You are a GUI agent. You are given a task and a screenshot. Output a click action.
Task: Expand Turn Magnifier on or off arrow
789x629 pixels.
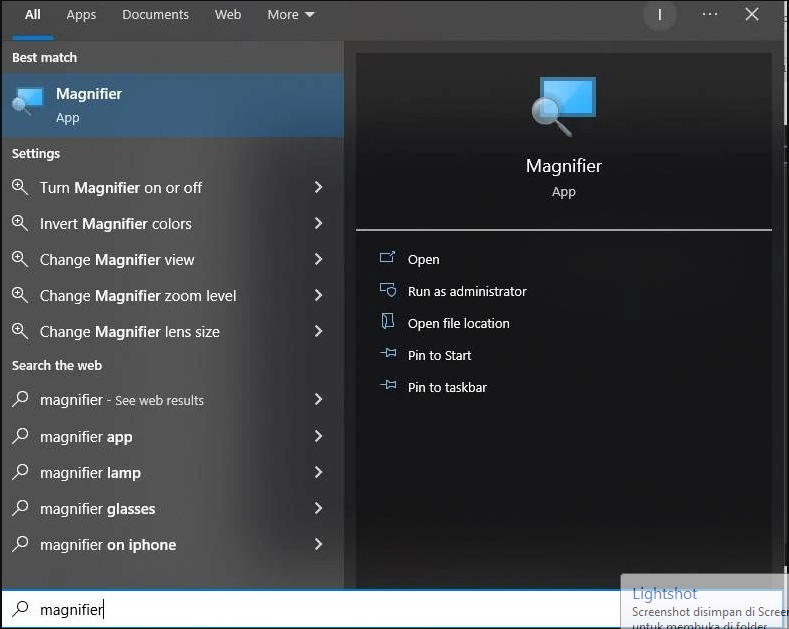coord(318,187)
